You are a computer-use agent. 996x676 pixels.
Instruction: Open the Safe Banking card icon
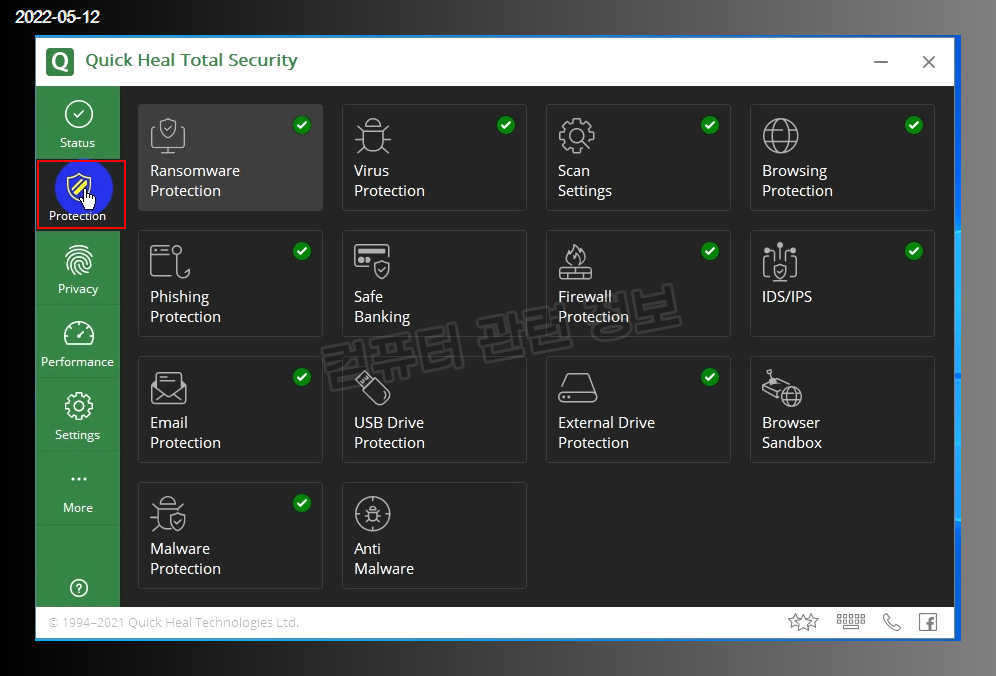[372, 261]
